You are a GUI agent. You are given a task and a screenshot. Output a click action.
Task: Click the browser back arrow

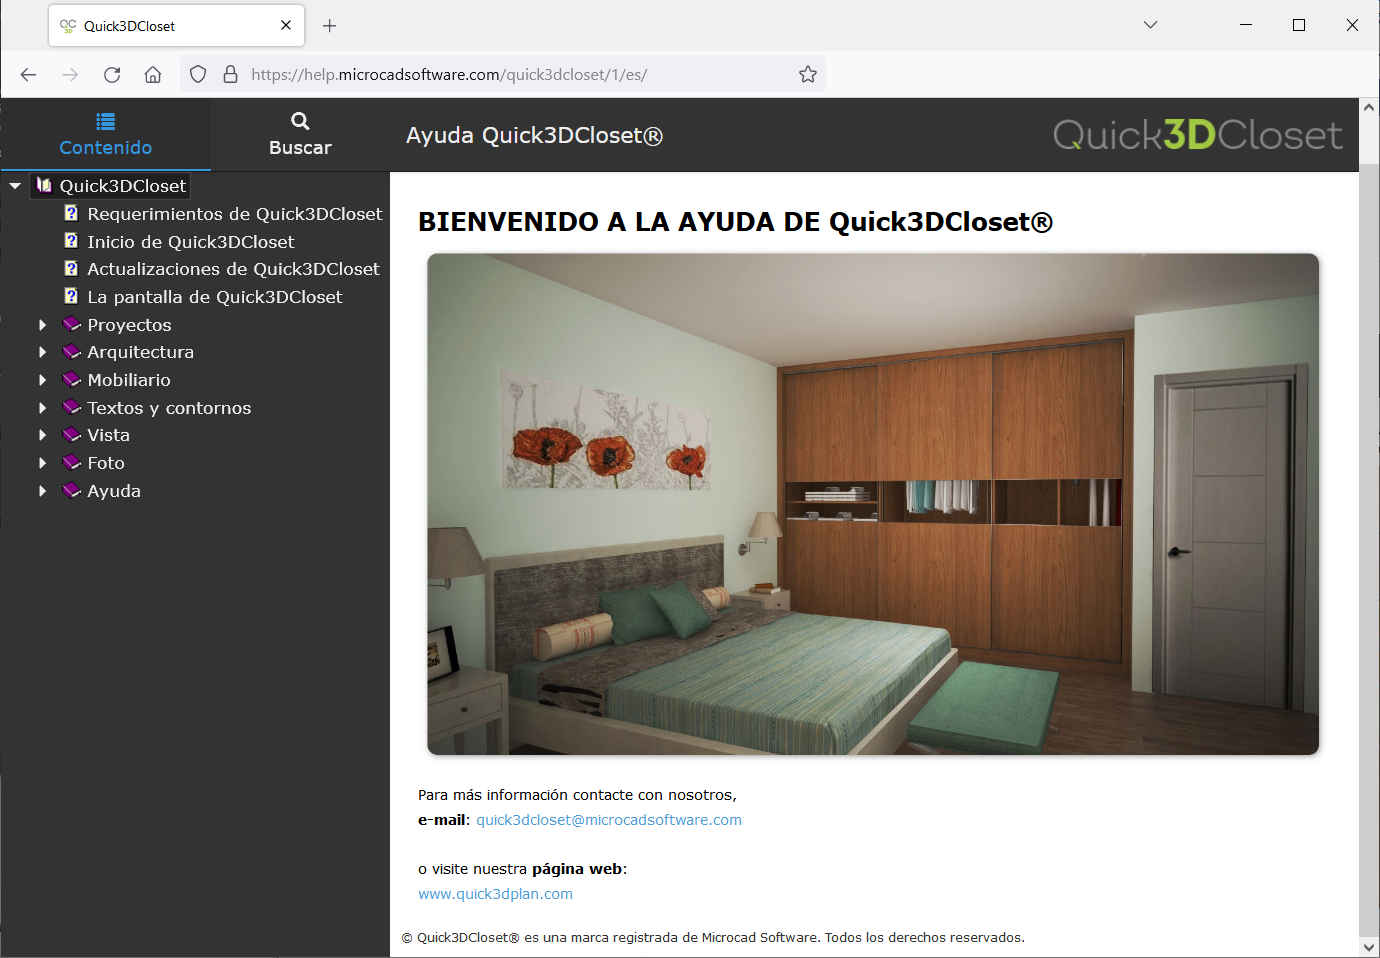point(28,74)
